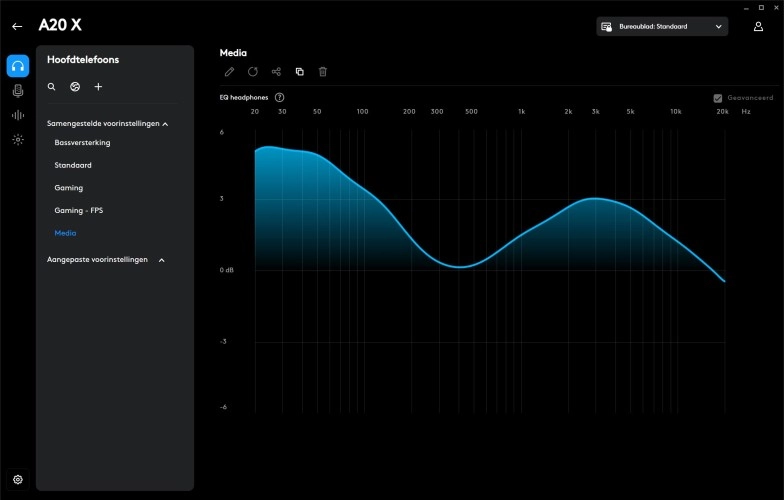Reset the Media preset with the reset icon
The width and height of the screenshot is (784, 500).
[x=252, y=72]
